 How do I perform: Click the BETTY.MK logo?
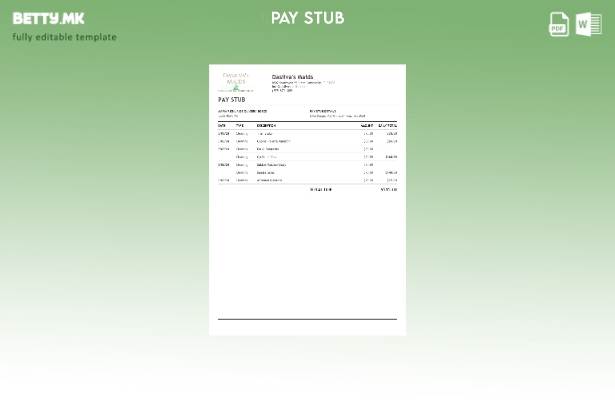(x=48, y=18)
